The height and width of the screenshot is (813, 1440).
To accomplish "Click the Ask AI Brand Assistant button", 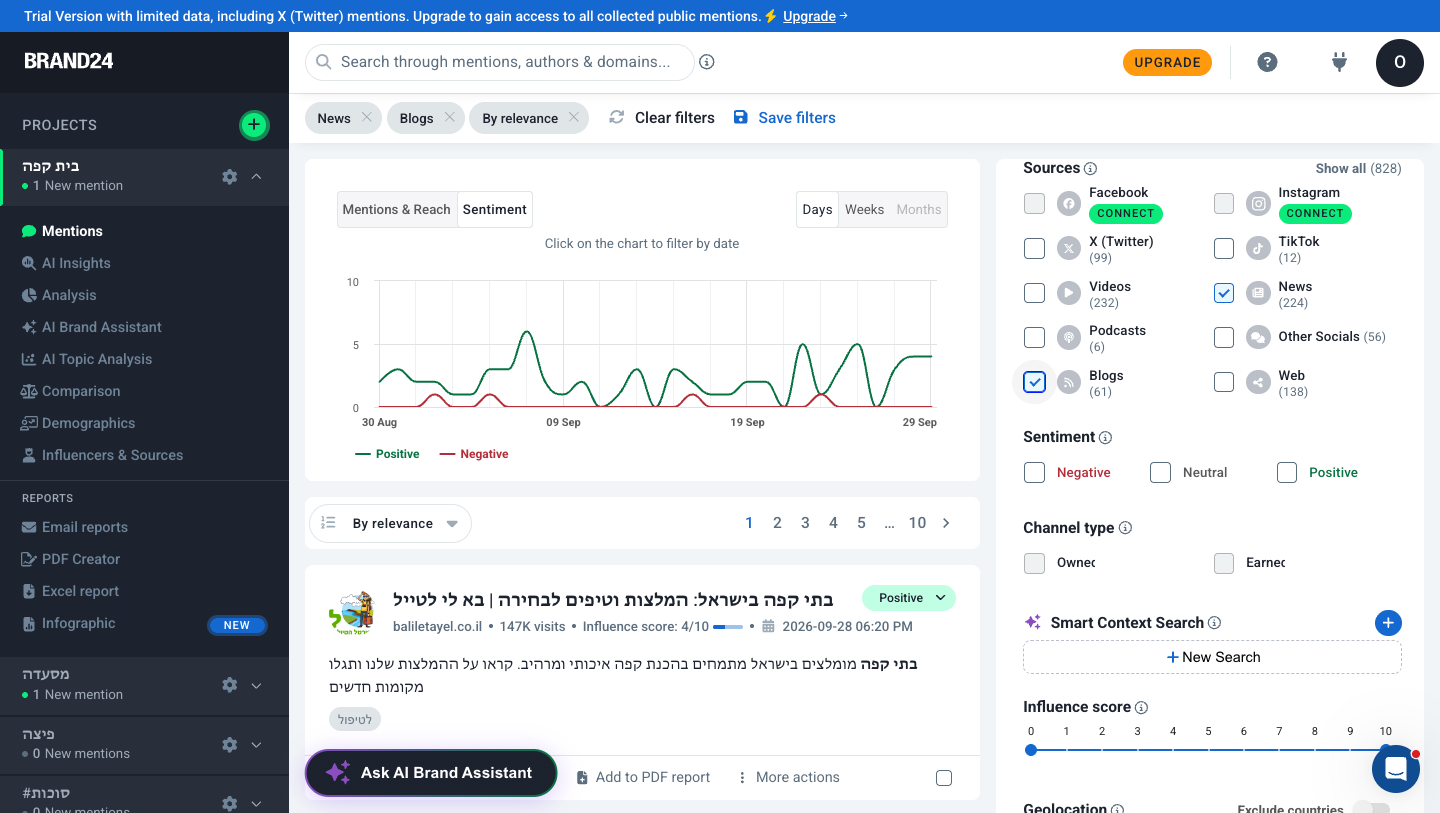I will coord(431,773).
